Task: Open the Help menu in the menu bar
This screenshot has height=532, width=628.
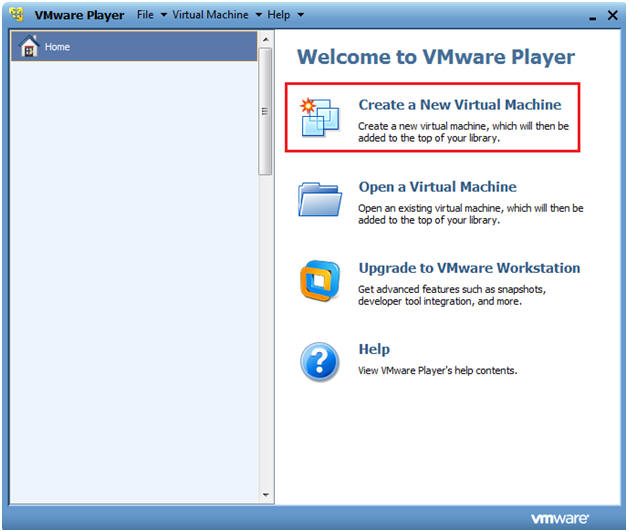Action: coord(279,15)
